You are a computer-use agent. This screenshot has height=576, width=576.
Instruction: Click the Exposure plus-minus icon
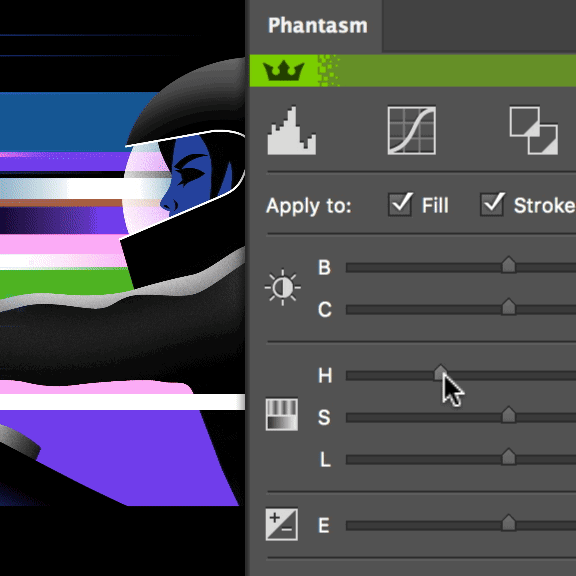click(282, 525)
